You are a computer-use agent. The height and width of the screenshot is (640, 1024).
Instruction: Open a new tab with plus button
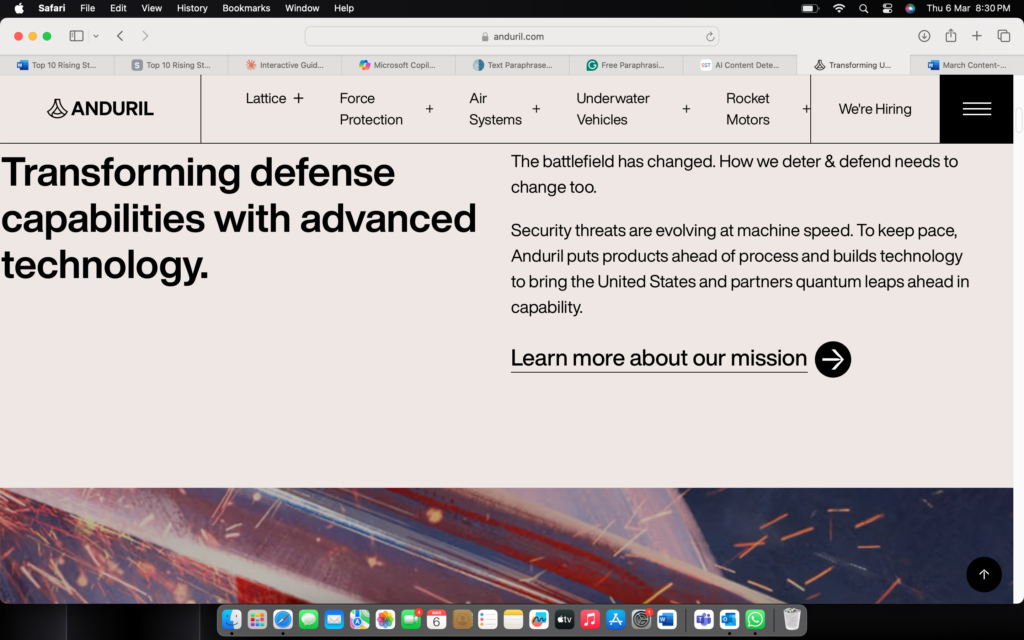click(976, 36)
